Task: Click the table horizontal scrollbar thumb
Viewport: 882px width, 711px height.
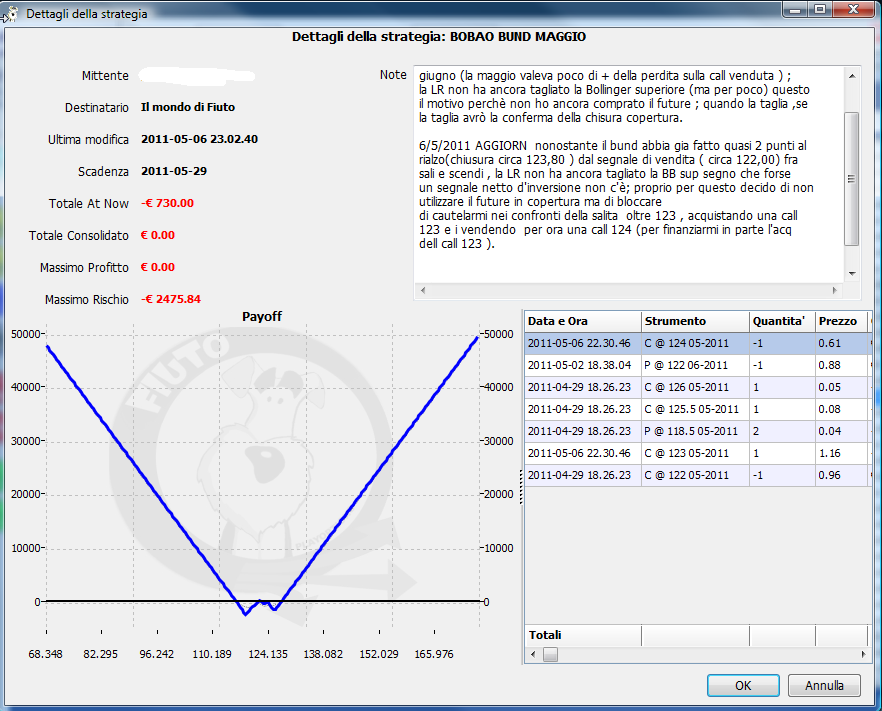Action: [x=551, y=654]
